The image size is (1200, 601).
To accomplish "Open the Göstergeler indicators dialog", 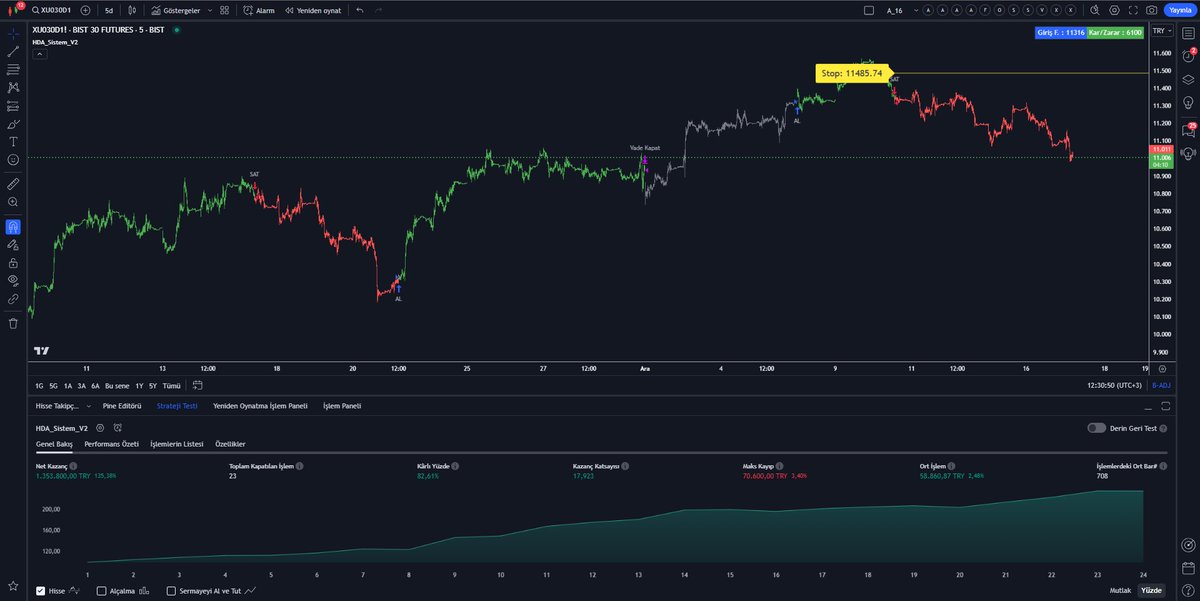I will (175, 10).
